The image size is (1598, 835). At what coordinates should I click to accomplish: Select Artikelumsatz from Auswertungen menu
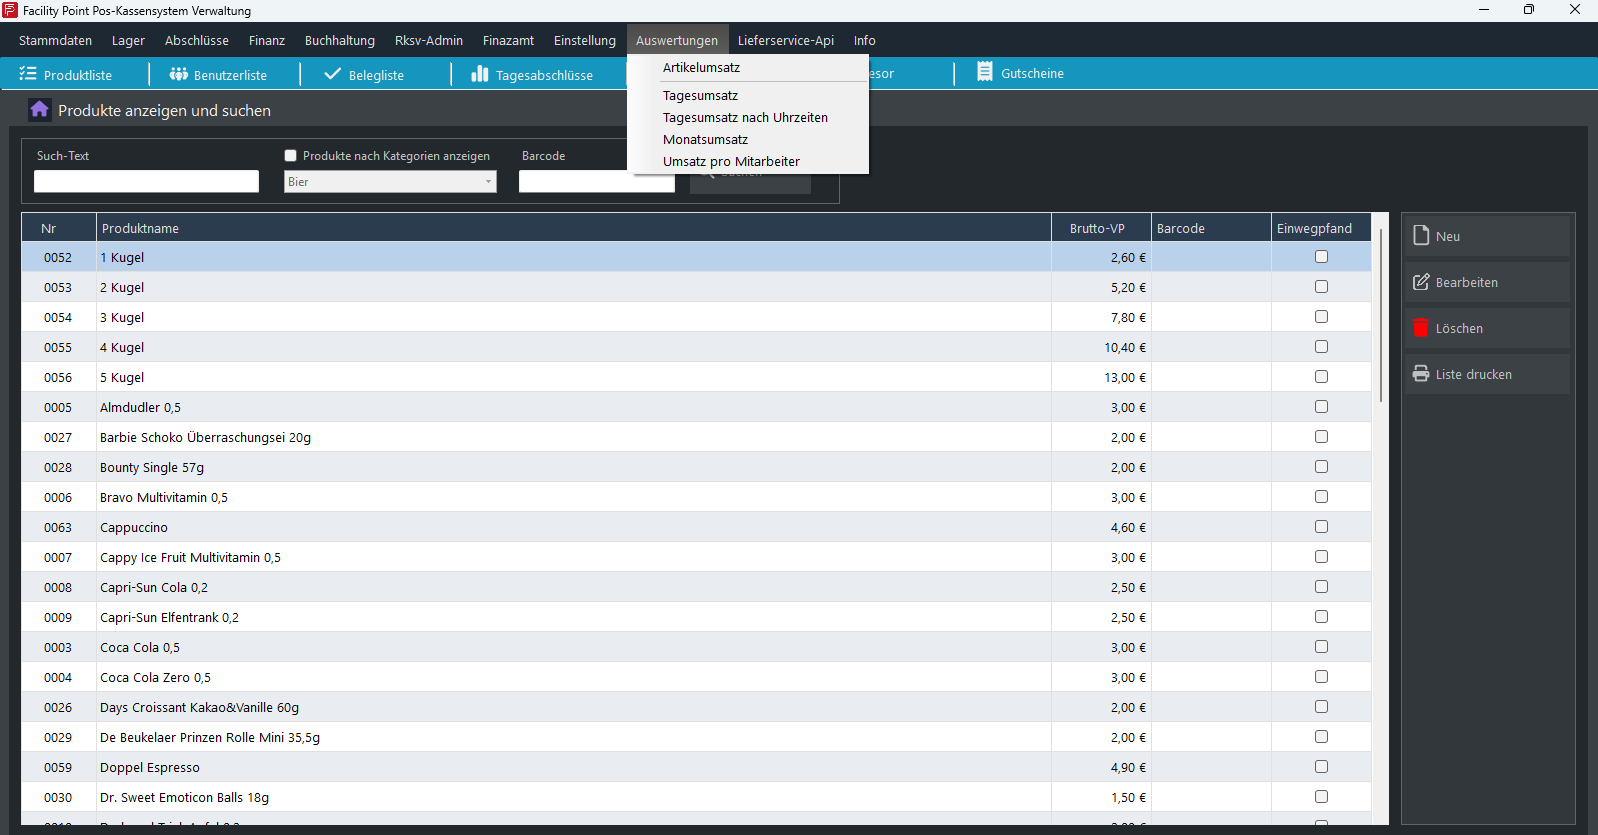(701, 68)
